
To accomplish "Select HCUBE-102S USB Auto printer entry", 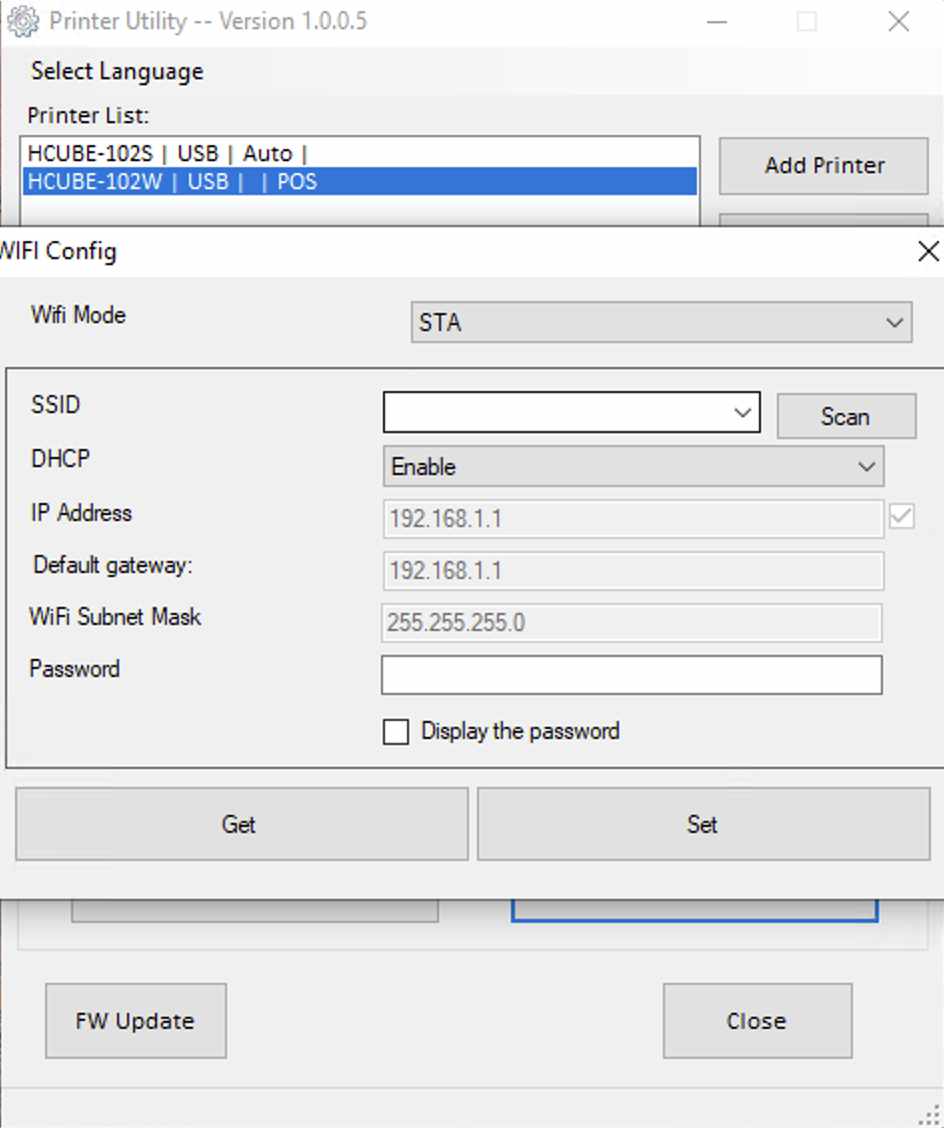I will coord(360,153).
